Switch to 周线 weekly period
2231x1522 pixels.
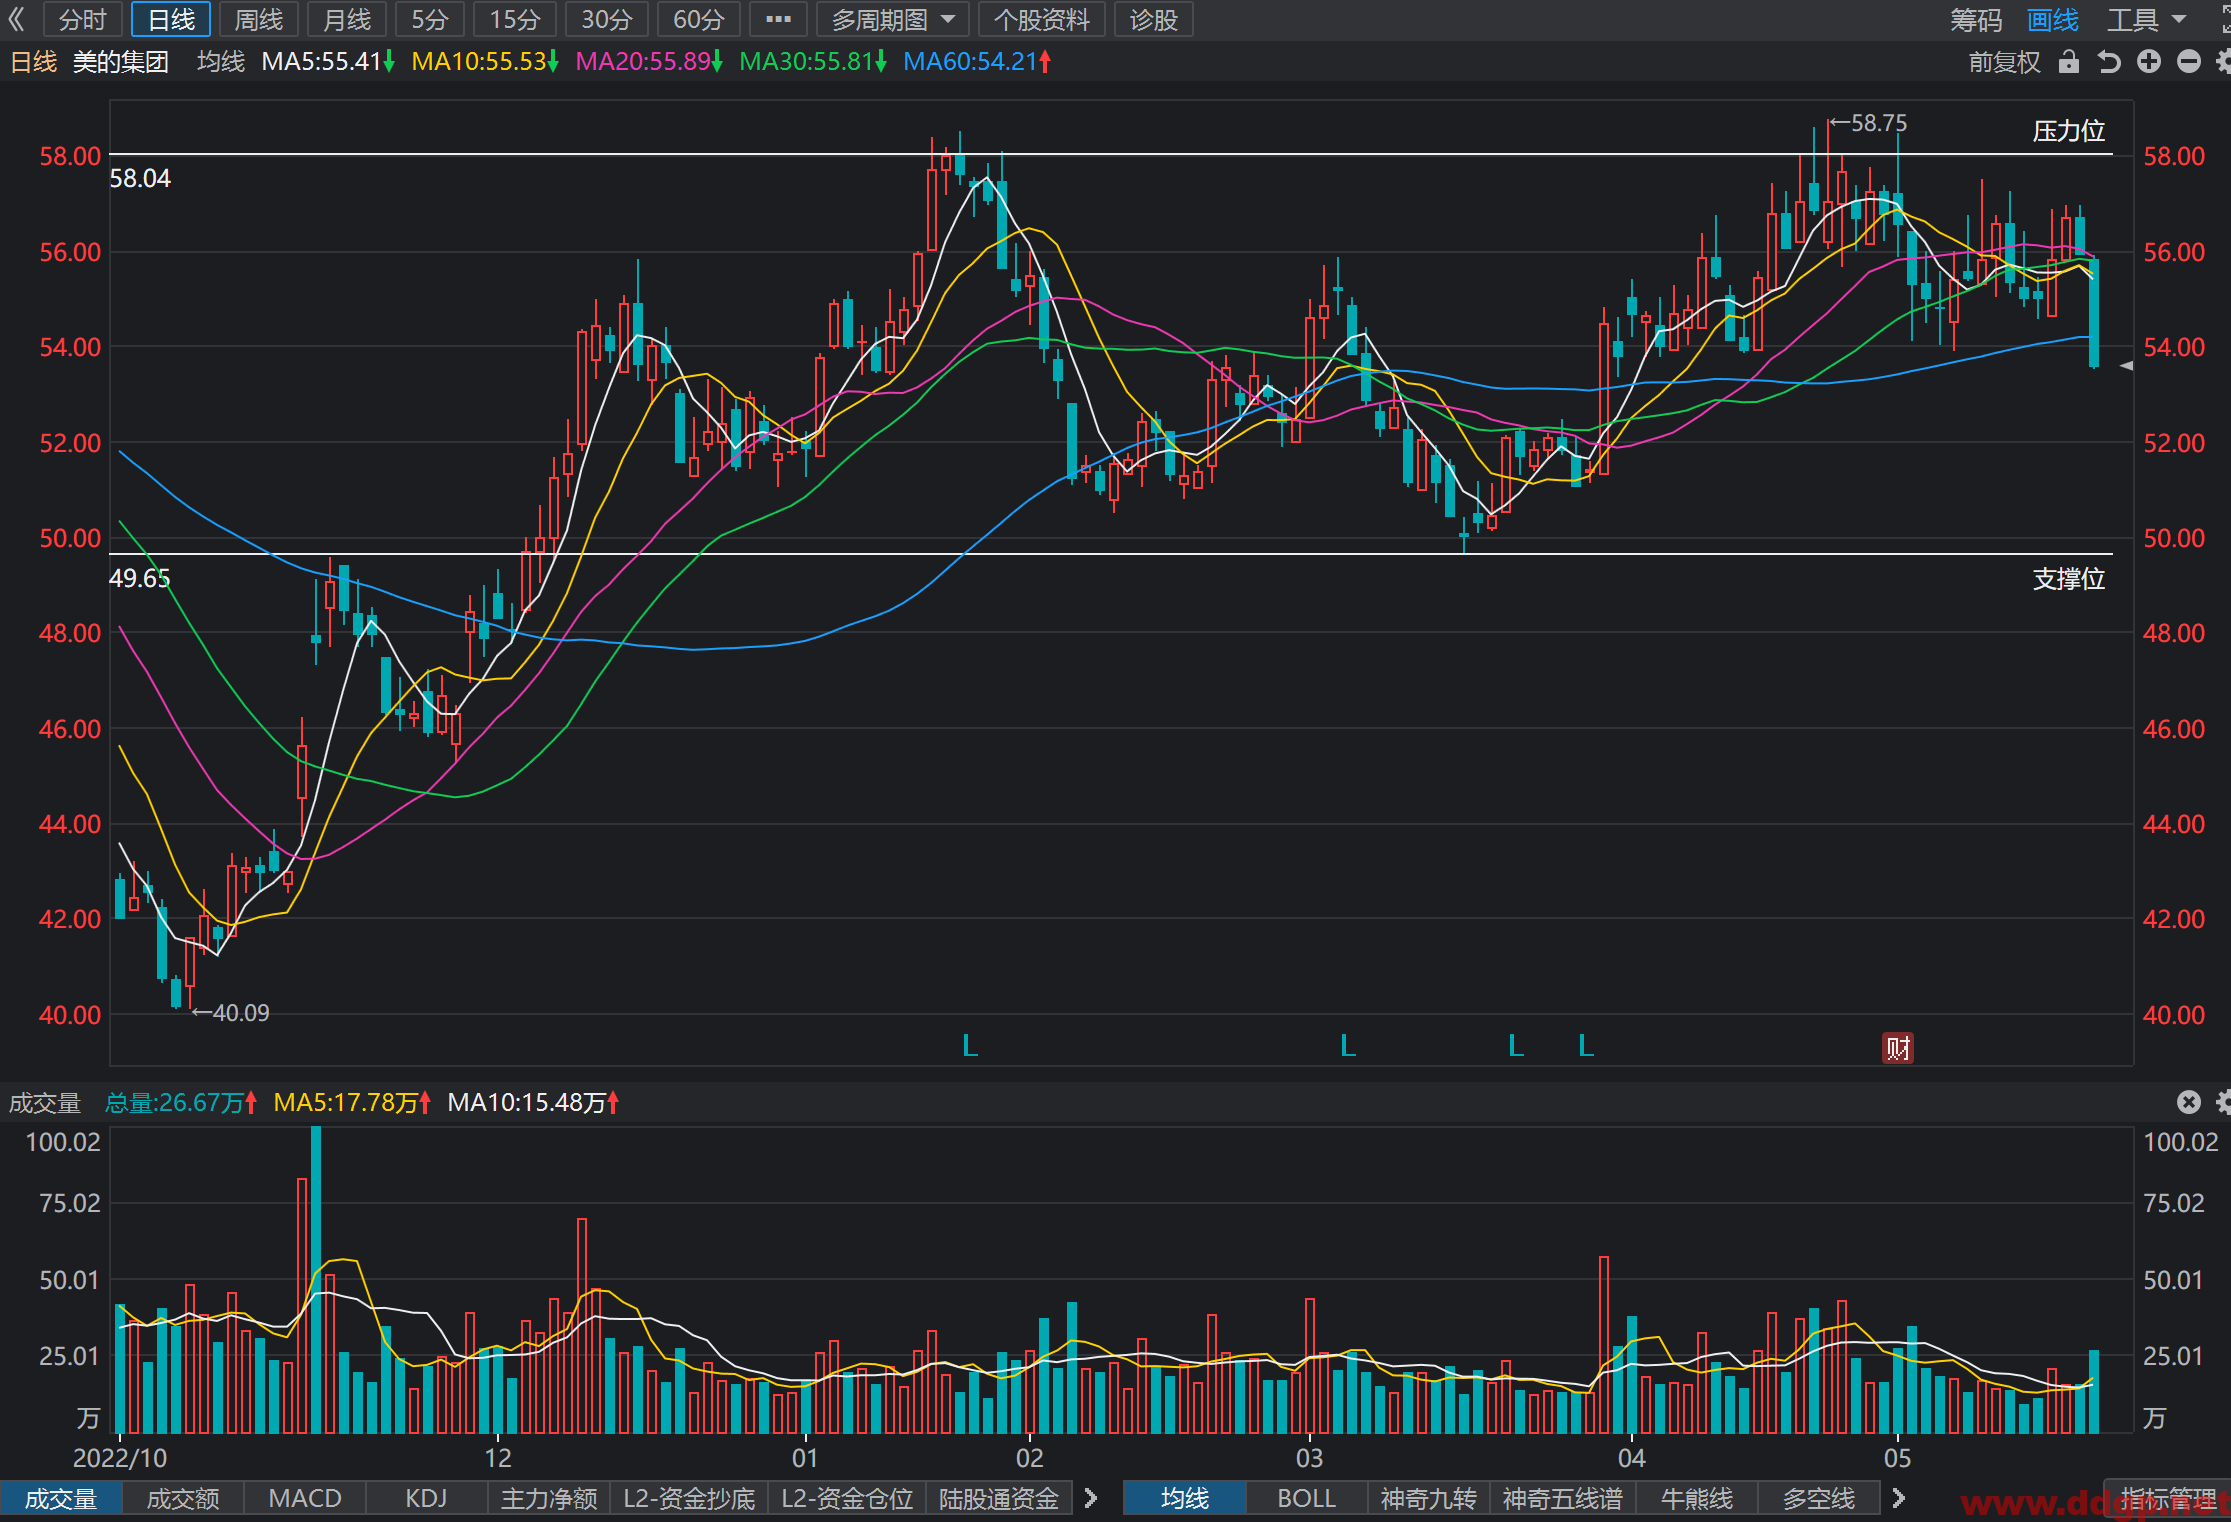259,19
